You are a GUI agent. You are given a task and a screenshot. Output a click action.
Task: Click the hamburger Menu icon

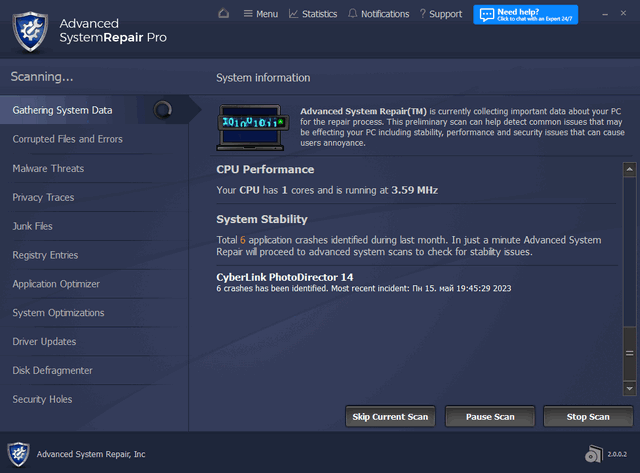248,14
